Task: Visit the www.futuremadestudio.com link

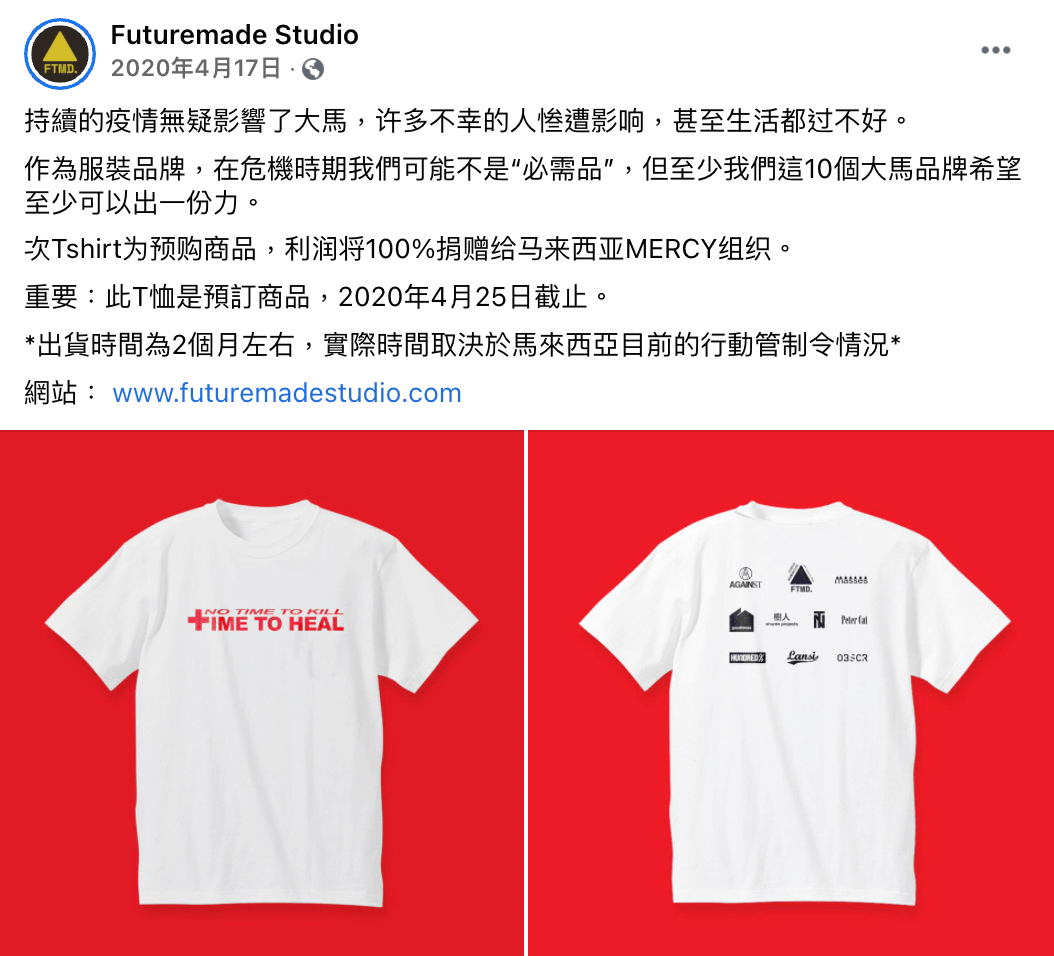Action: (287, 393)
